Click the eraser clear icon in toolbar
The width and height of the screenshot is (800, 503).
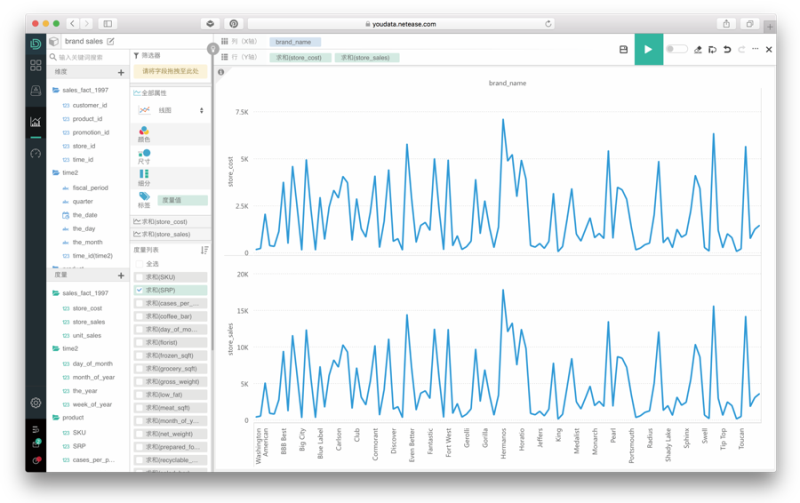click(x=697, y=49)
